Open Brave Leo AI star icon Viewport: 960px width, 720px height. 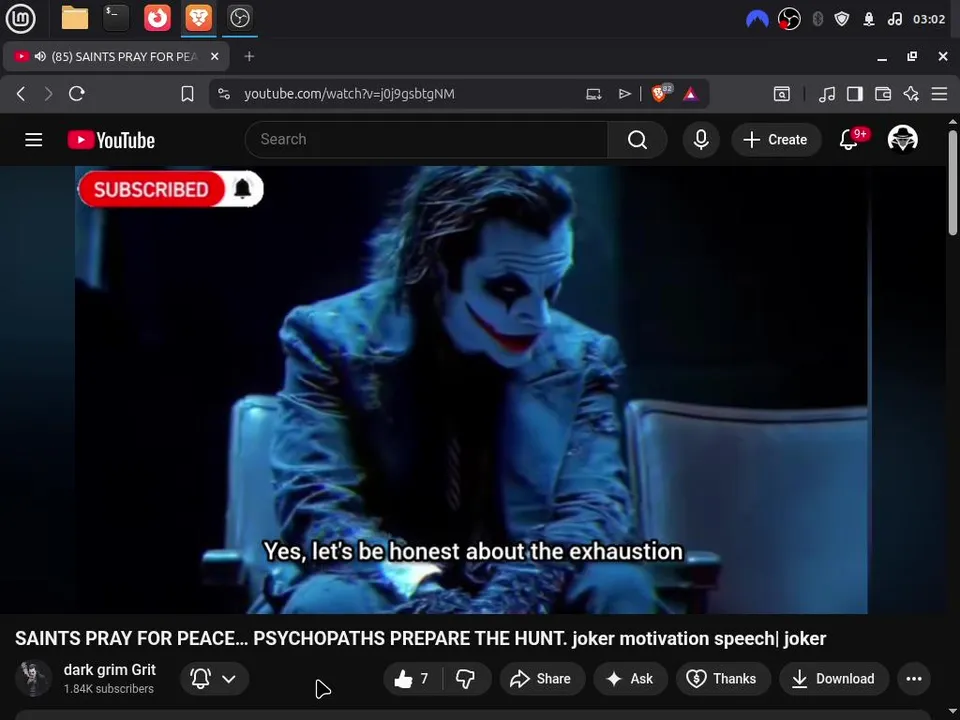911,94
